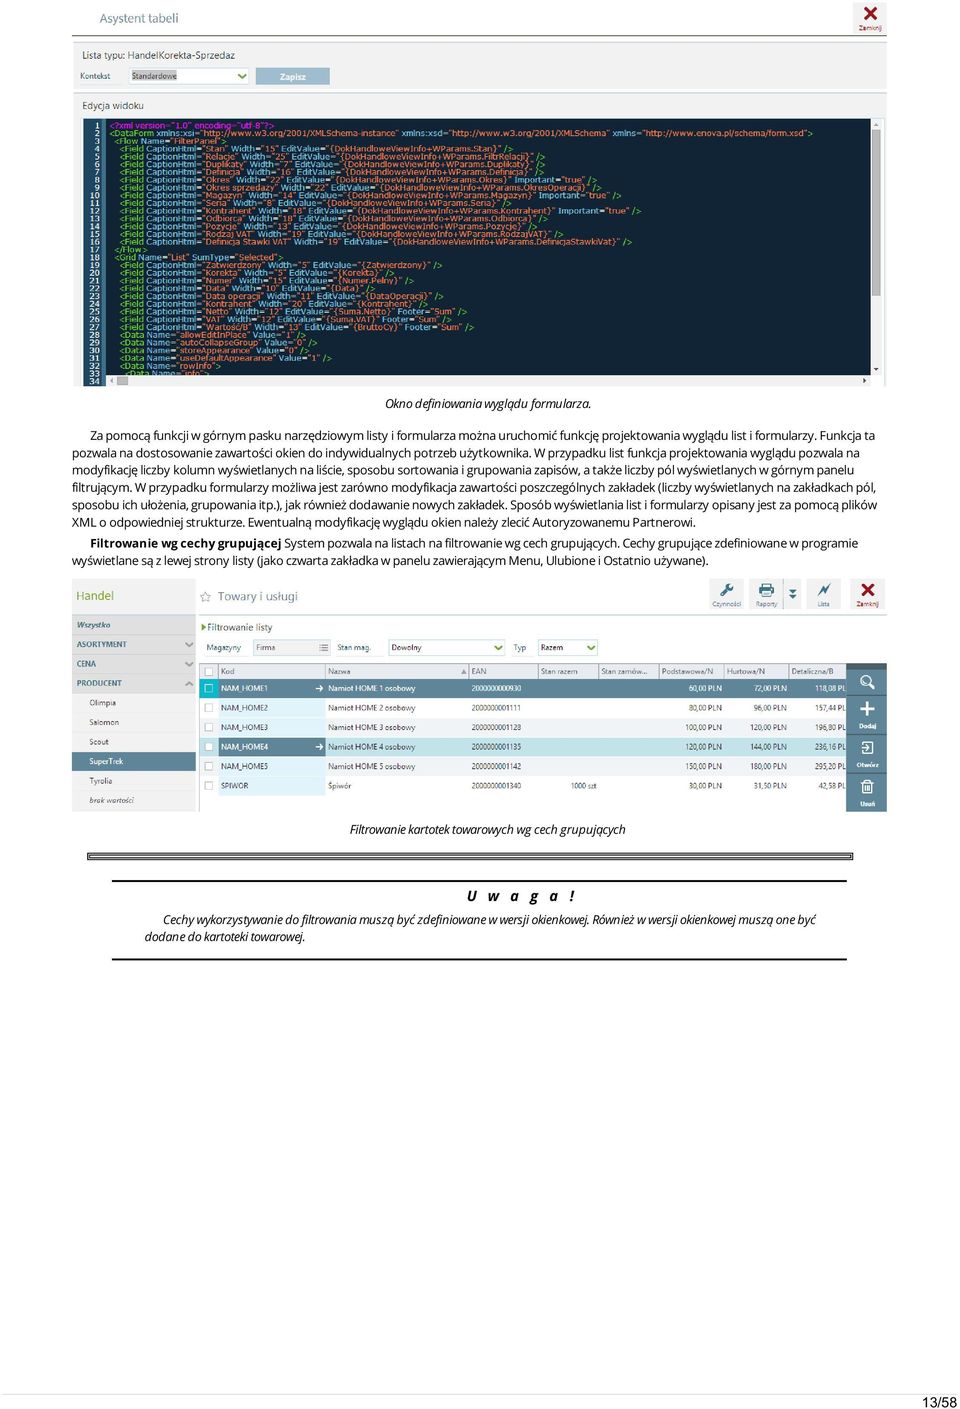The image size is (960, 1409).
Task: Sort by the EAN column header
Action: 503,671
